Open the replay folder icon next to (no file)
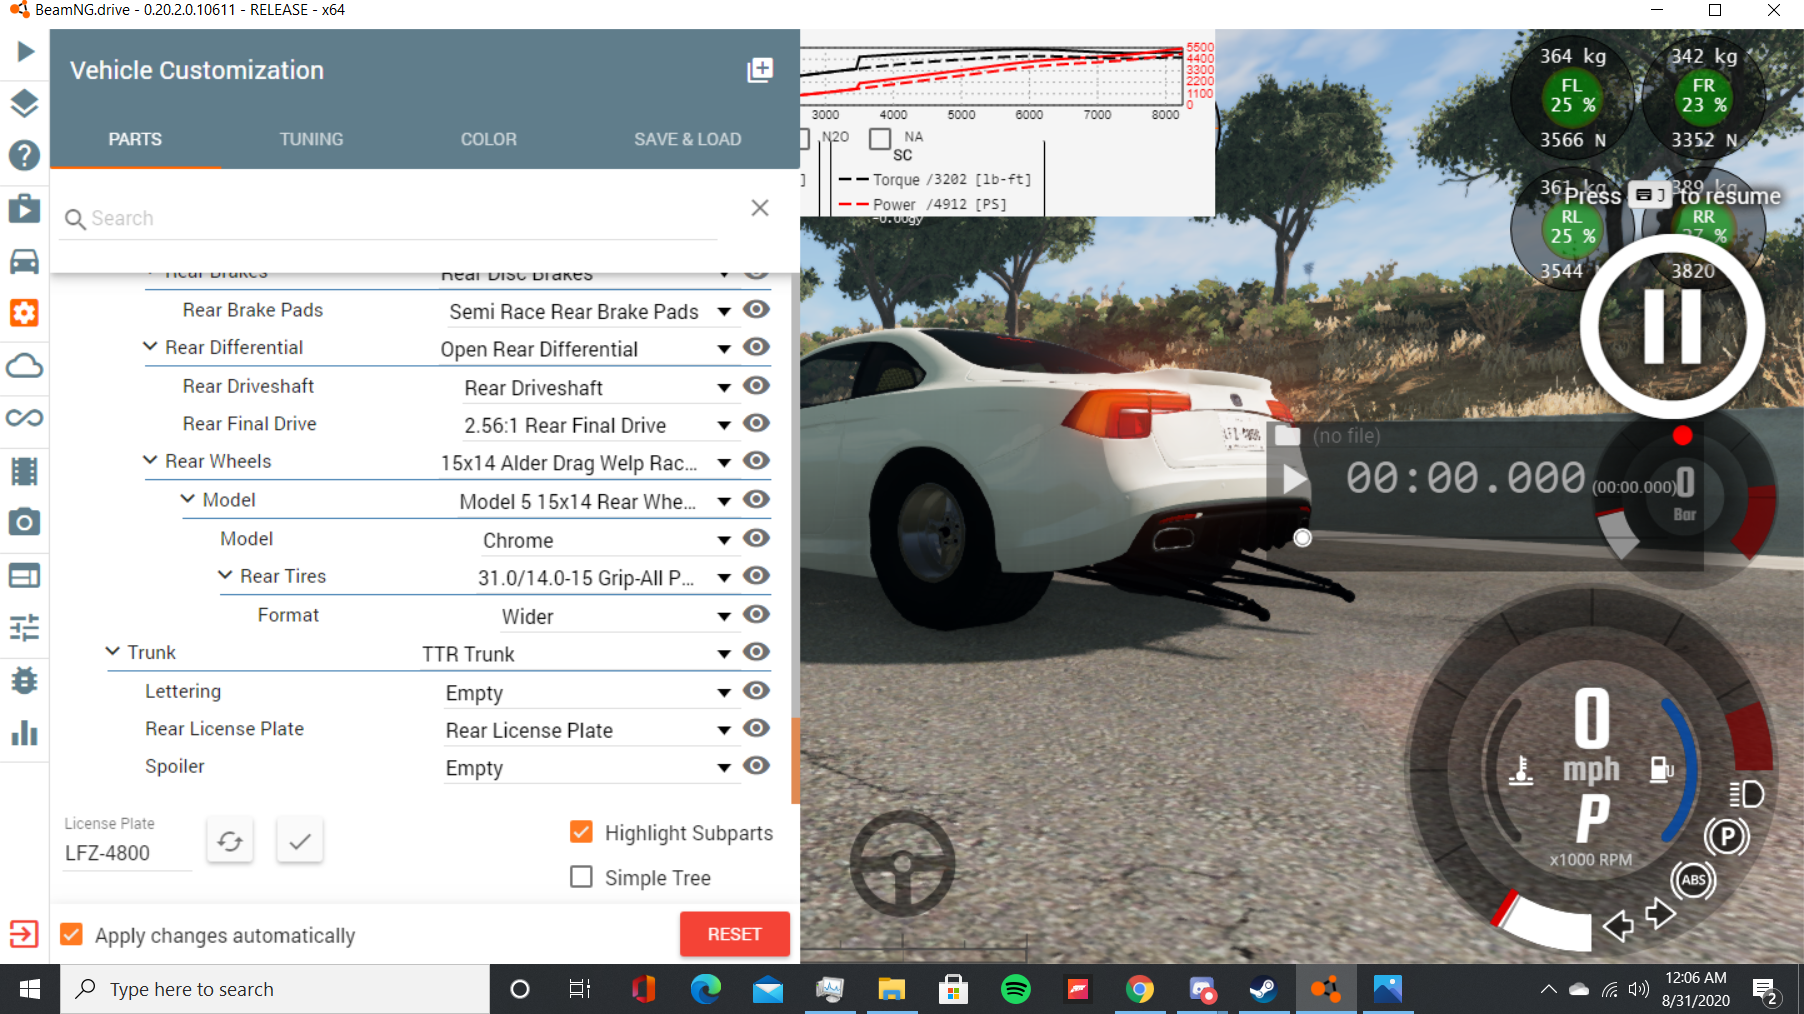 pyautogui.click(x=1287, y=436)
